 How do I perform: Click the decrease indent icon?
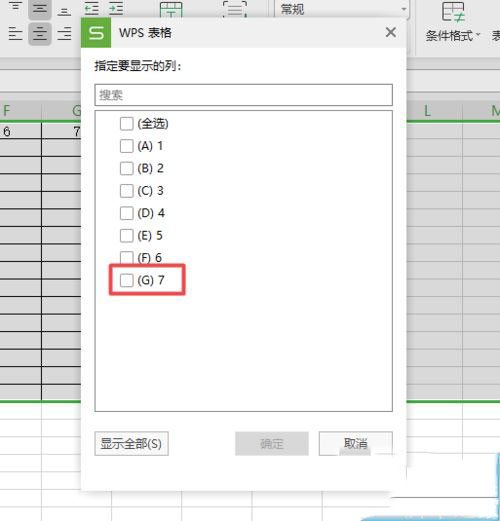[91, 8]
